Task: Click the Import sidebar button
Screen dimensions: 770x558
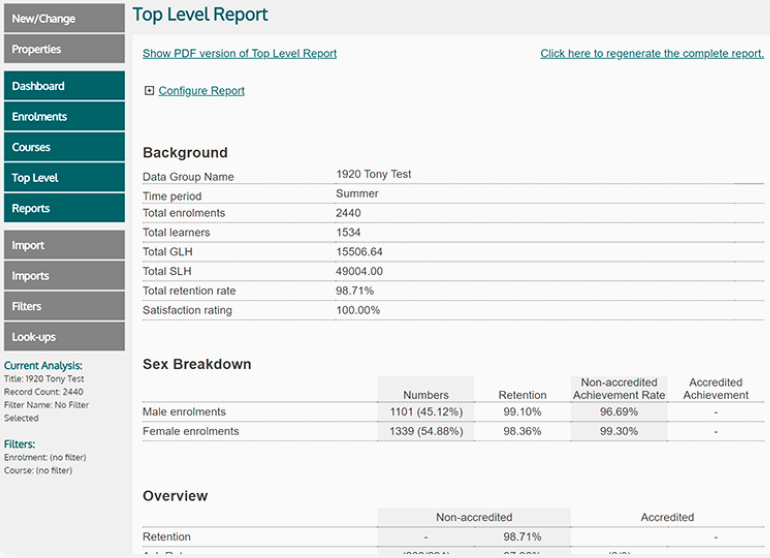Action: tap(64, 245)
